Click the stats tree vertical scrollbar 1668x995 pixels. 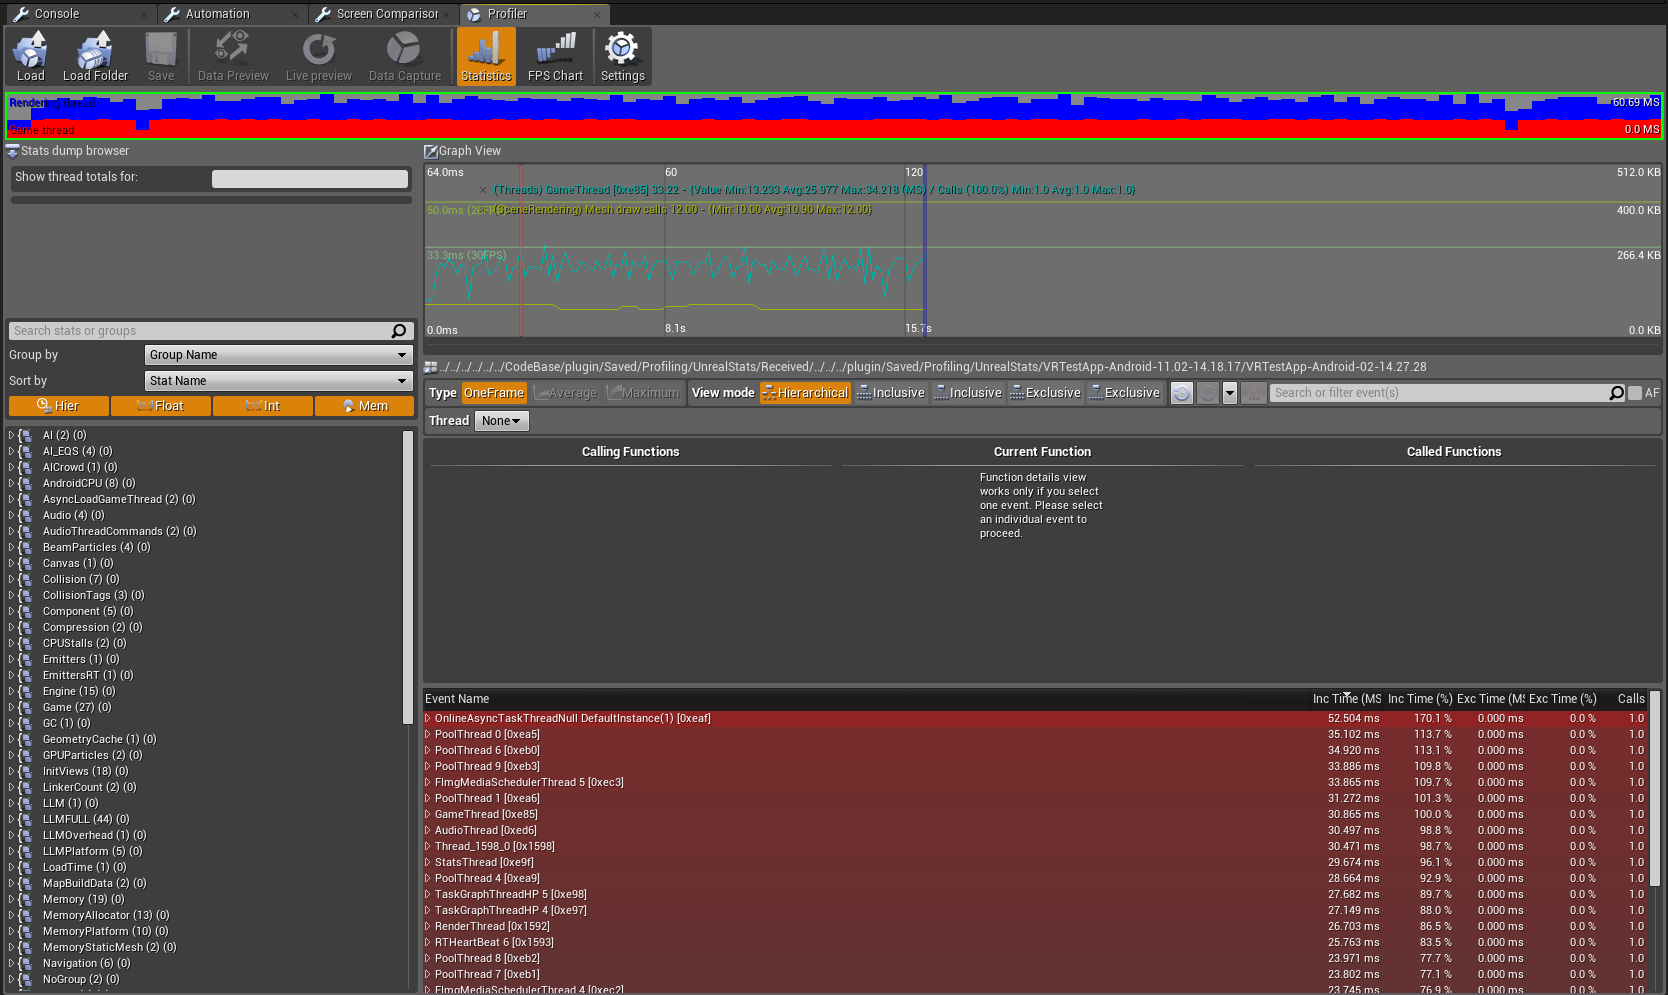coord(407,577)
